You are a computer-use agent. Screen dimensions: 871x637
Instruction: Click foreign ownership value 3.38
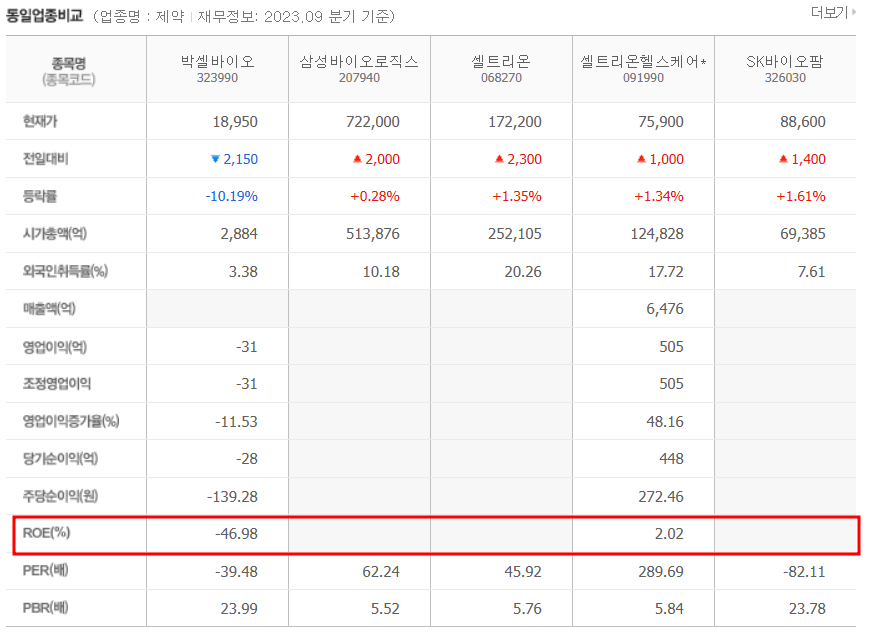[x=243, y=272]
